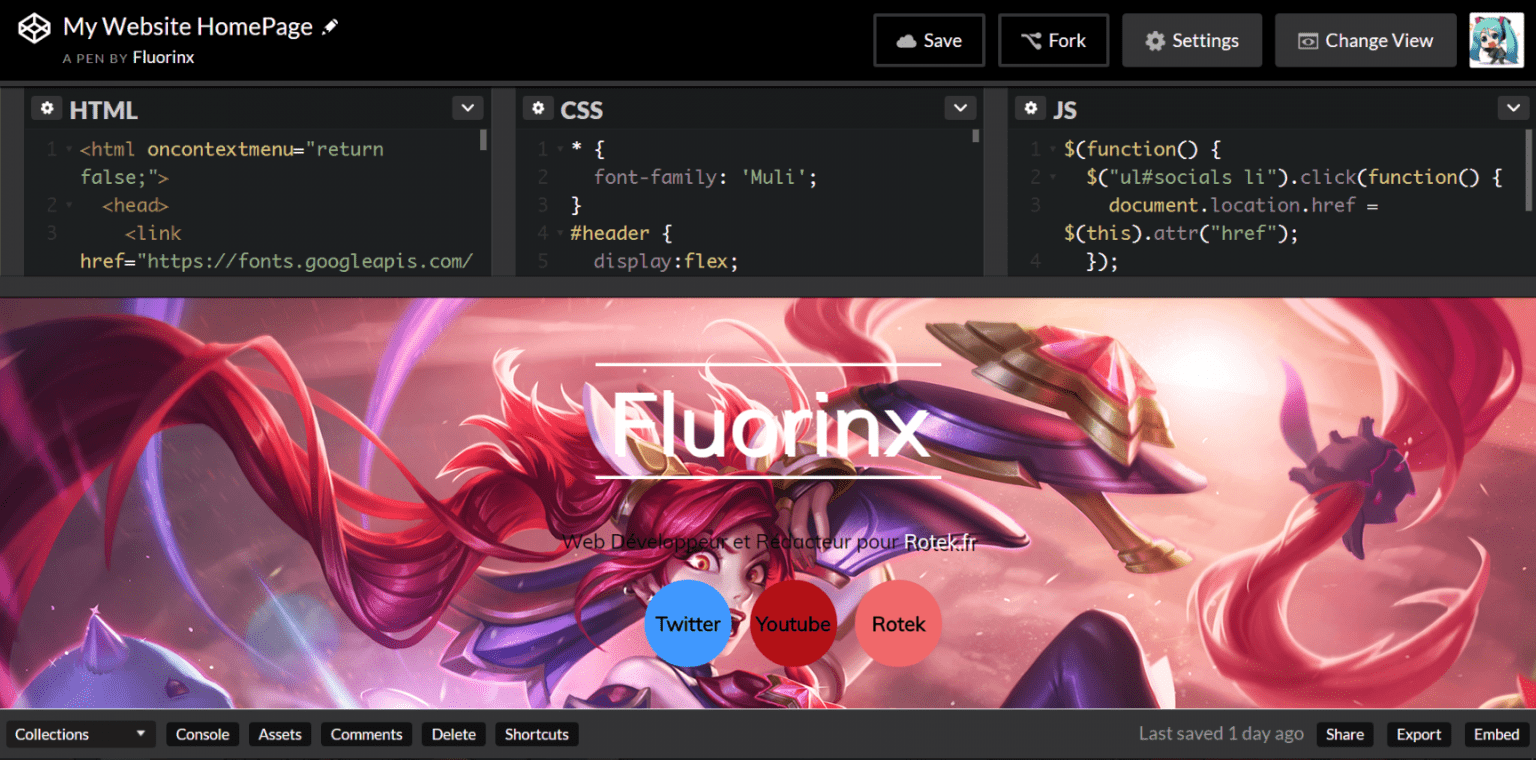Click the CSS panel title
Screen dimensions: 1536x760
(582, 109)
